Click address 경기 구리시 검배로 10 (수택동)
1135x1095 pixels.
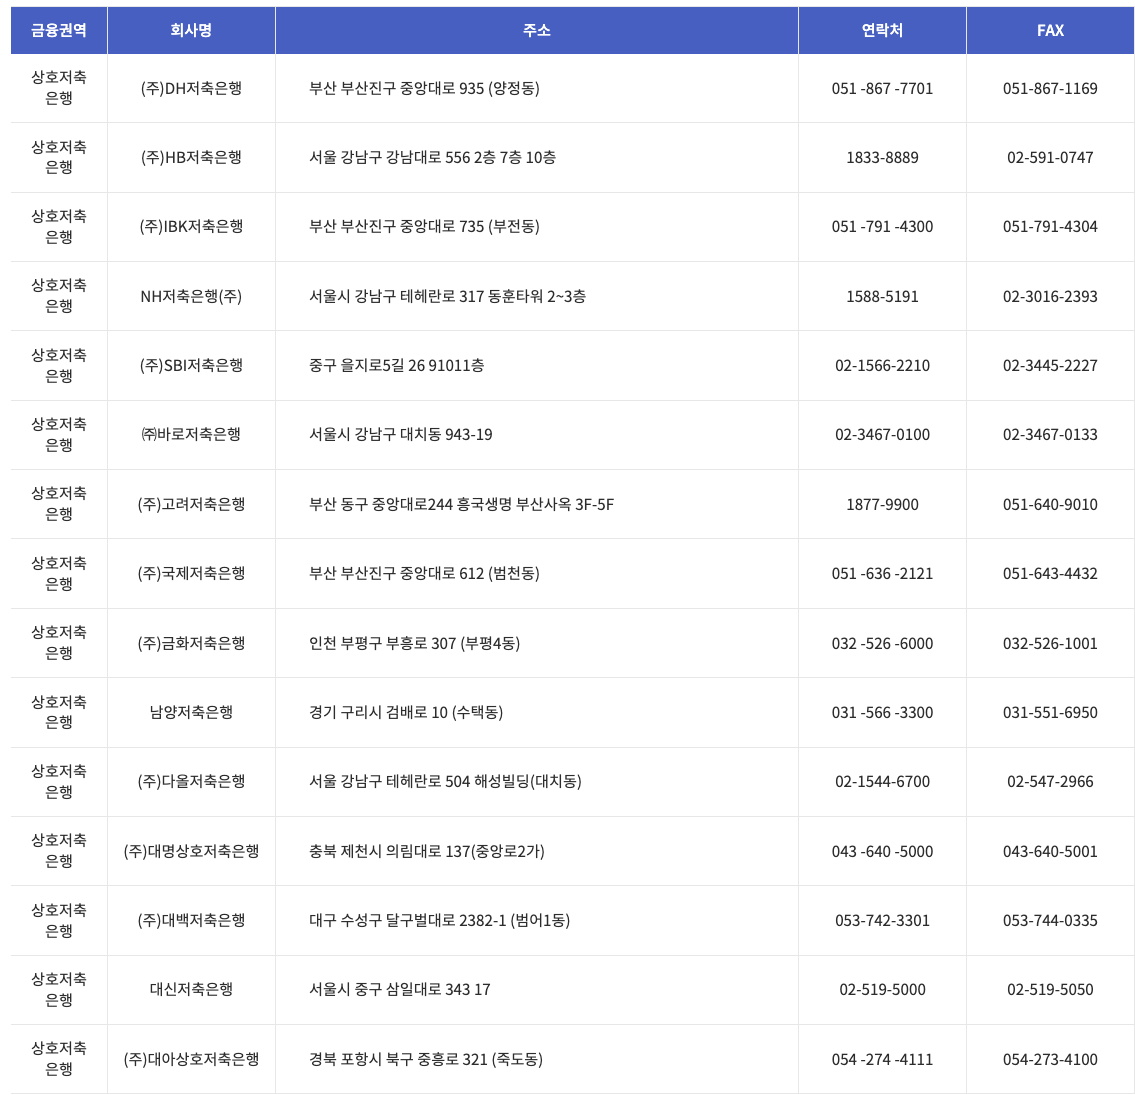406,712
